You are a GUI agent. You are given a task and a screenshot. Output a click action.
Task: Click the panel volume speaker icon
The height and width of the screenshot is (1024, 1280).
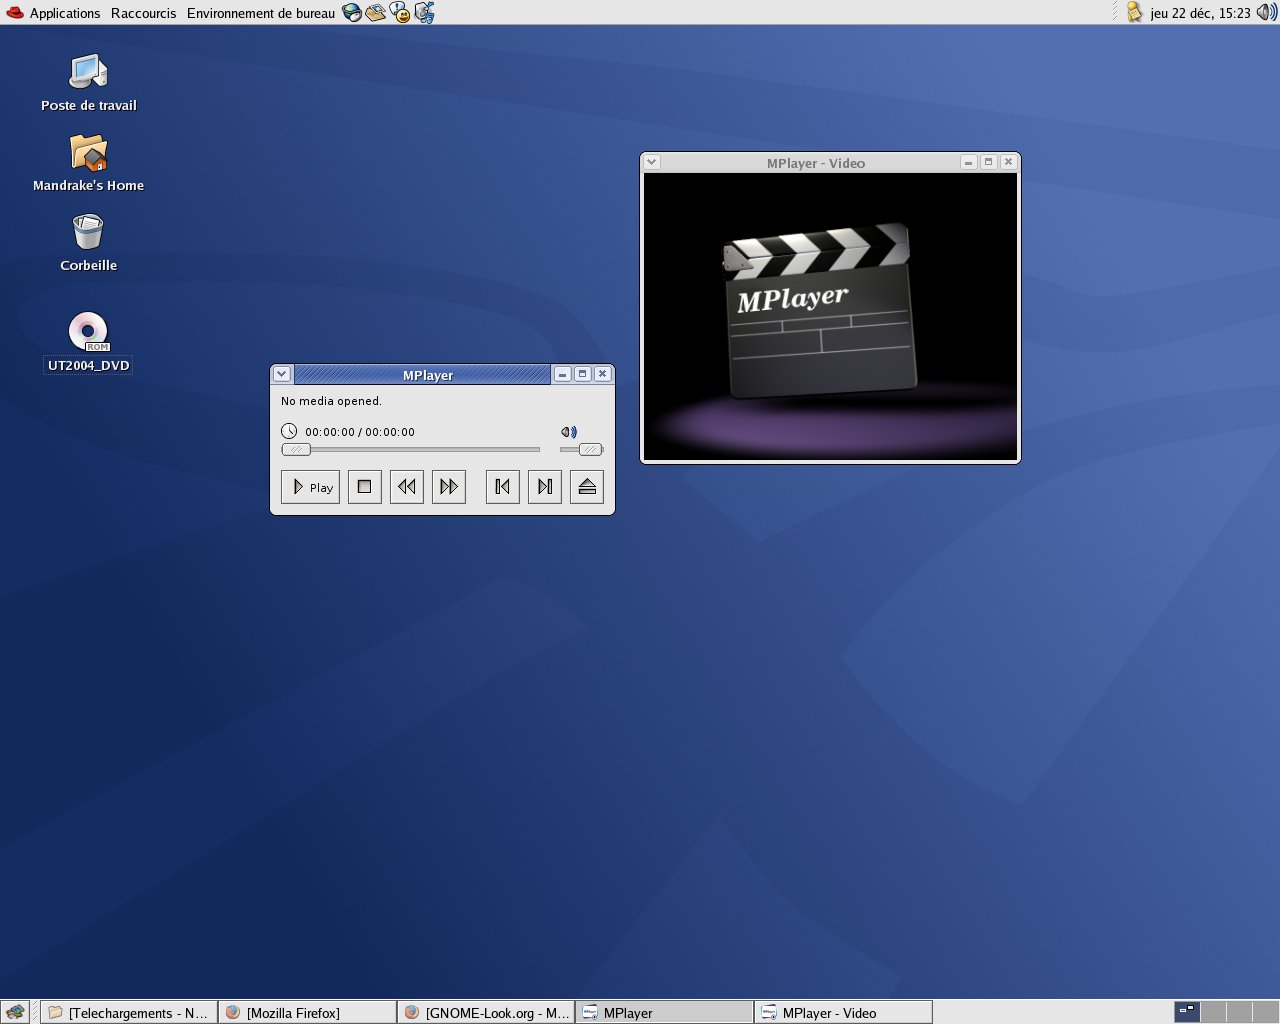pos(1266,13)
